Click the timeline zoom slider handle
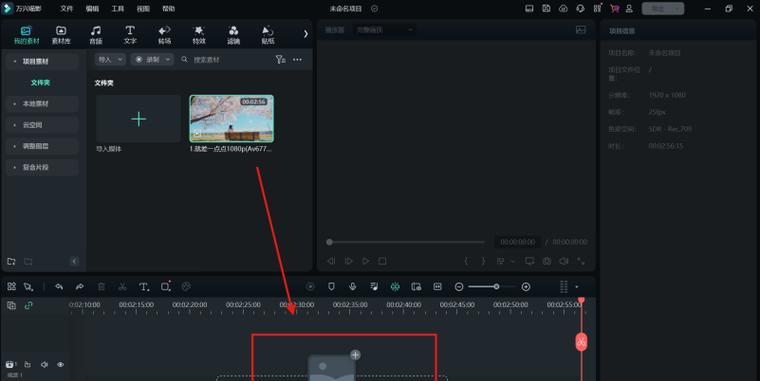760x381 pixels. [496, 287]
